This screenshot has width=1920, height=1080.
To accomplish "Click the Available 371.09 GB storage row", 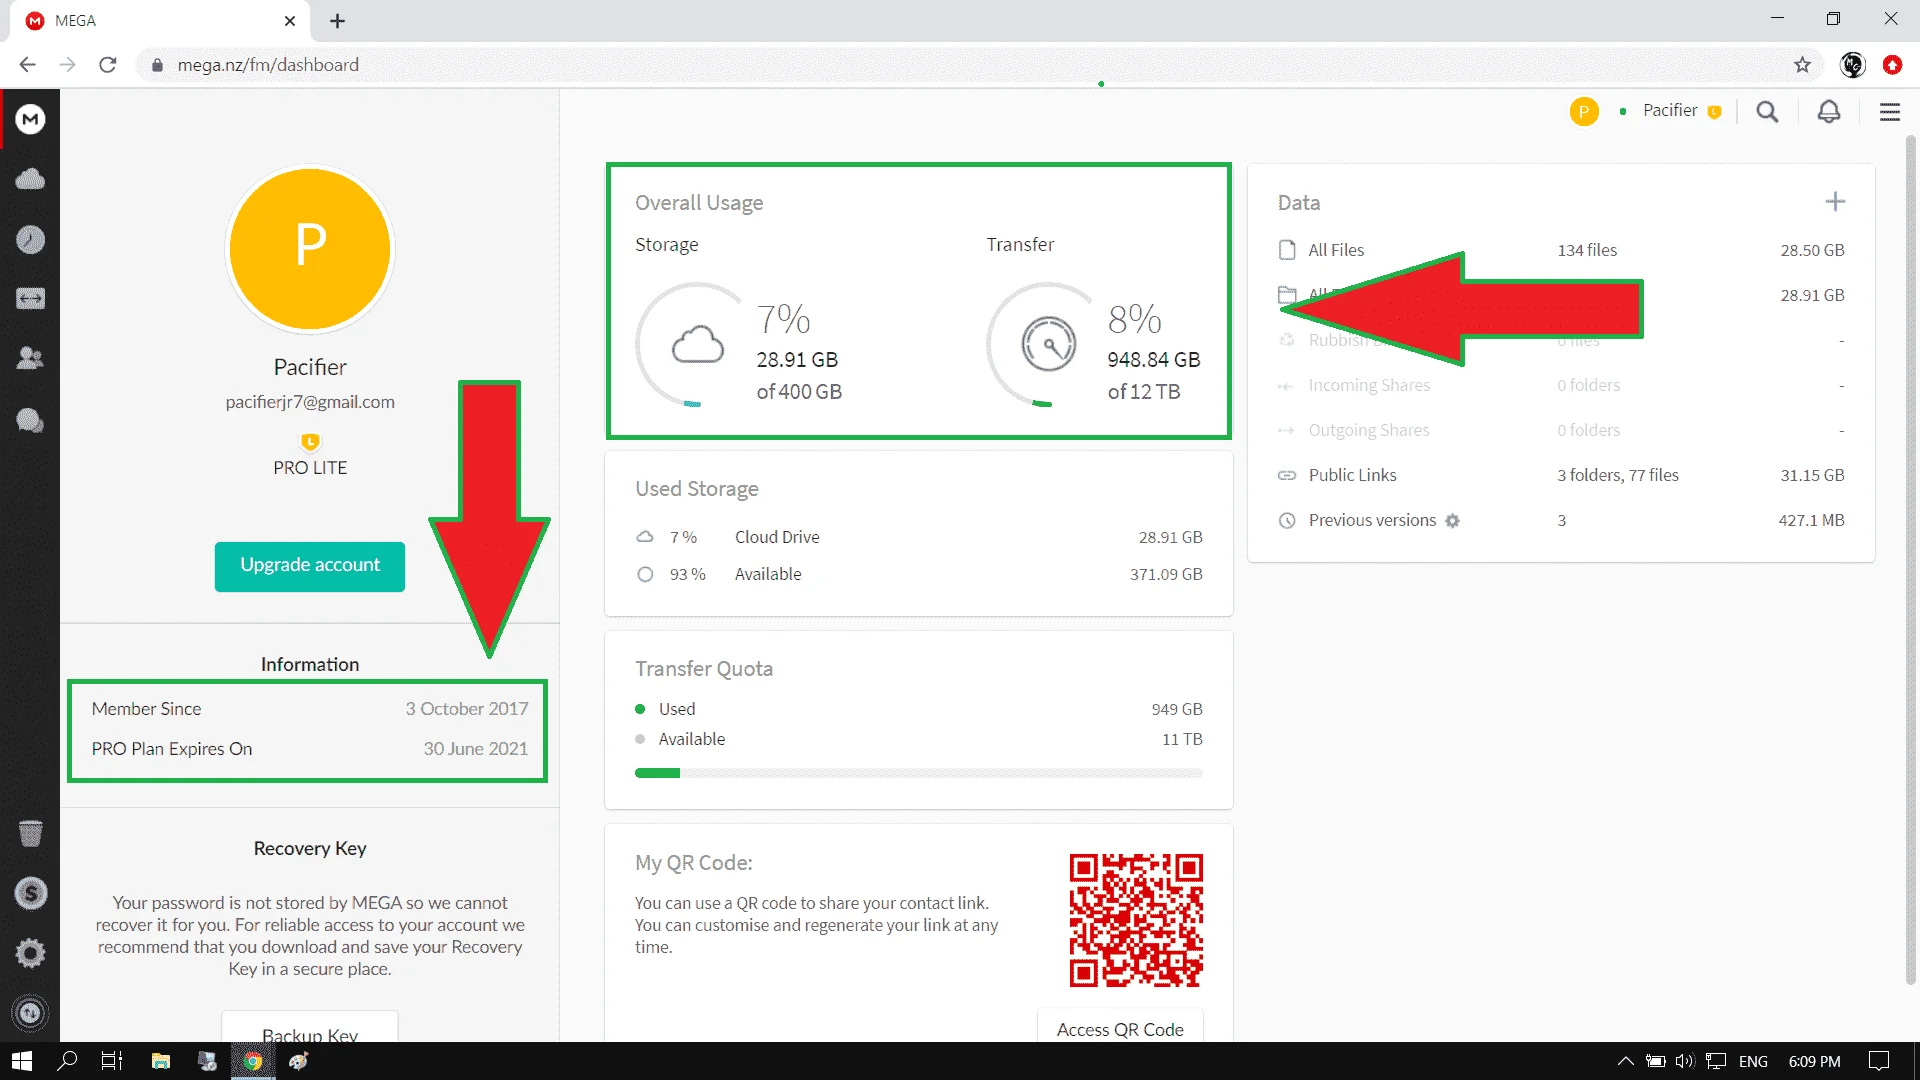I will pos(918,574).
